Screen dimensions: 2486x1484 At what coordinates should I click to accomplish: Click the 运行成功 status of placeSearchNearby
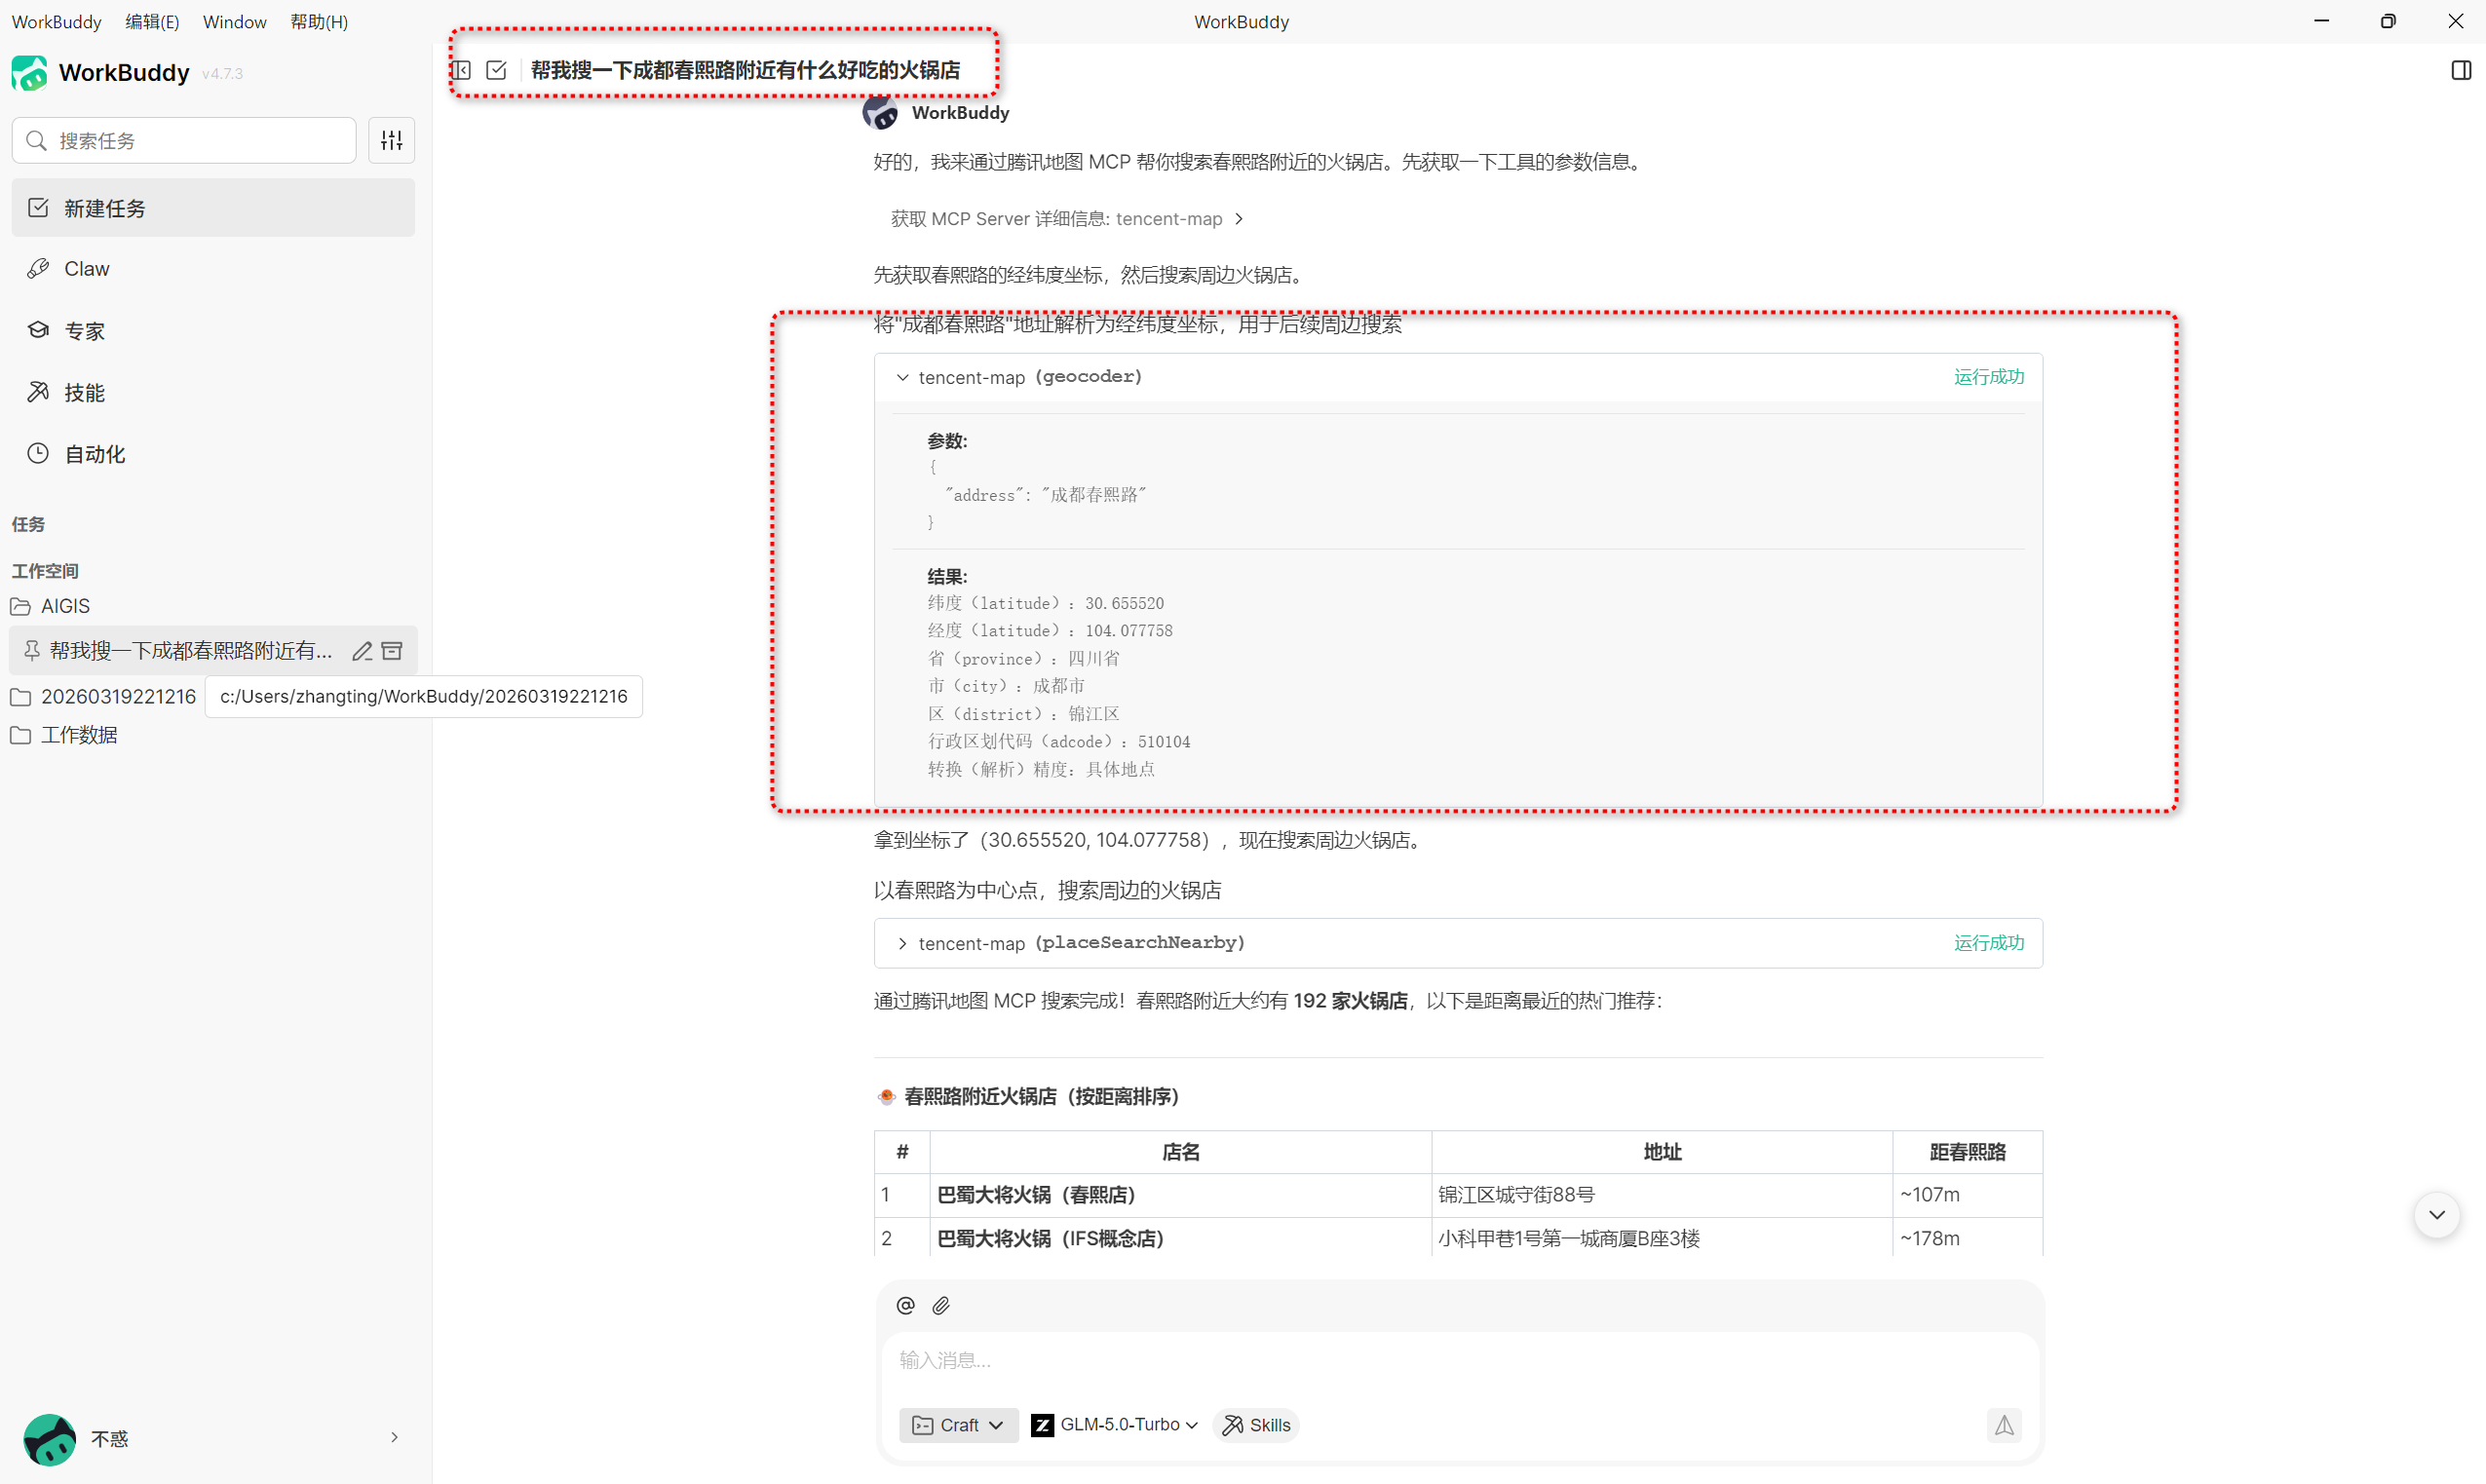pos(1988,943)
